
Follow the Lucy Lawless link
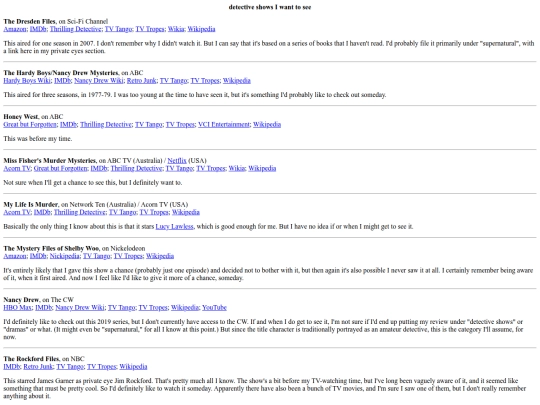pyautogui.click(x=175, y=227)
